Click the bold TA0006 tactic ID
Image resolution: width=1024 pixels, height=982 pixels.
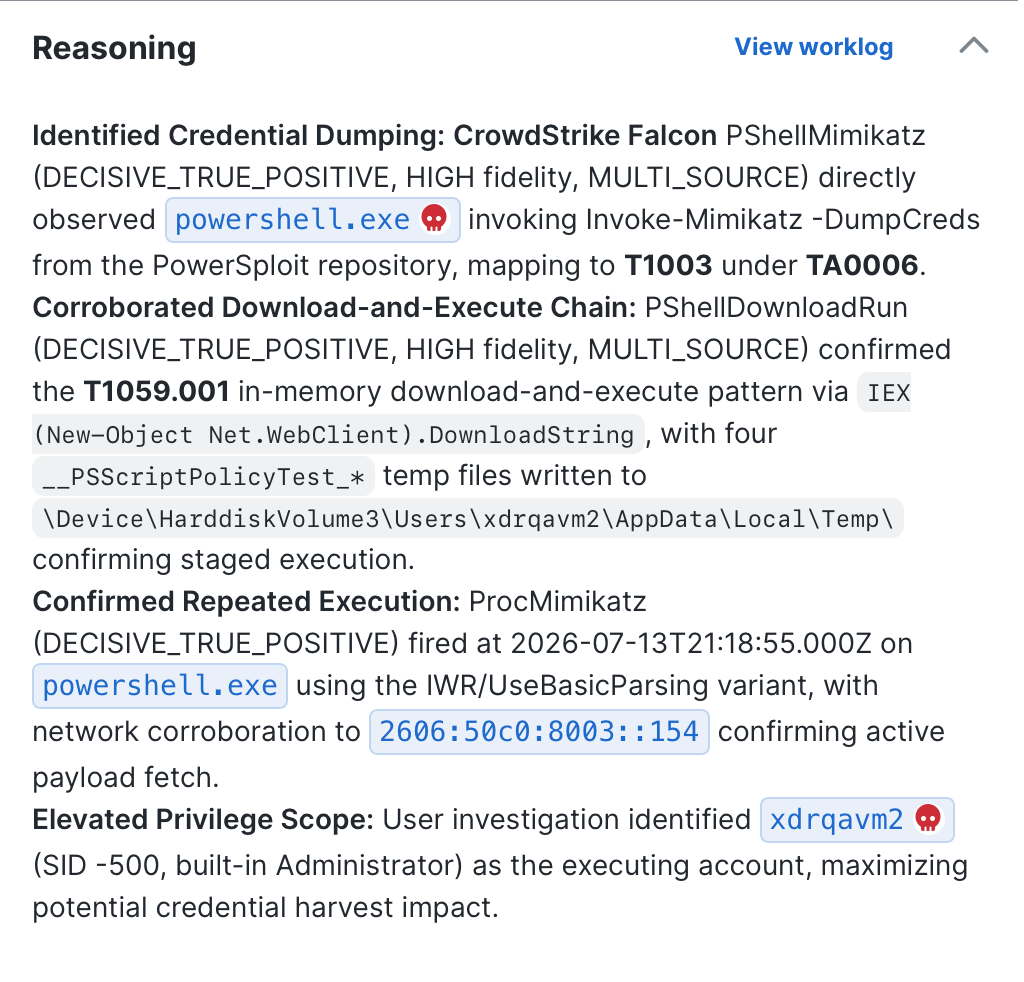pyautogui.click(x=862, y=265)
